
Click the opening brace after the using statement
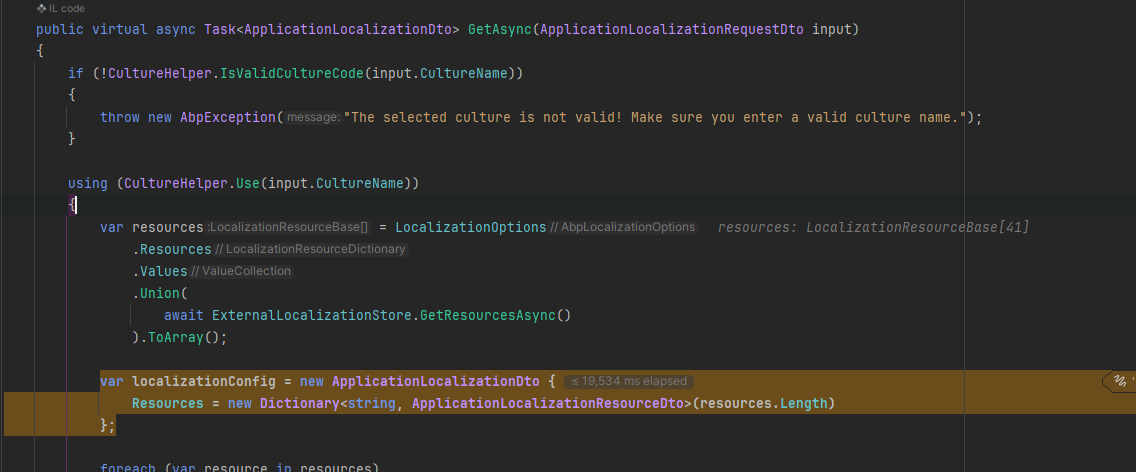click(71, 205)
